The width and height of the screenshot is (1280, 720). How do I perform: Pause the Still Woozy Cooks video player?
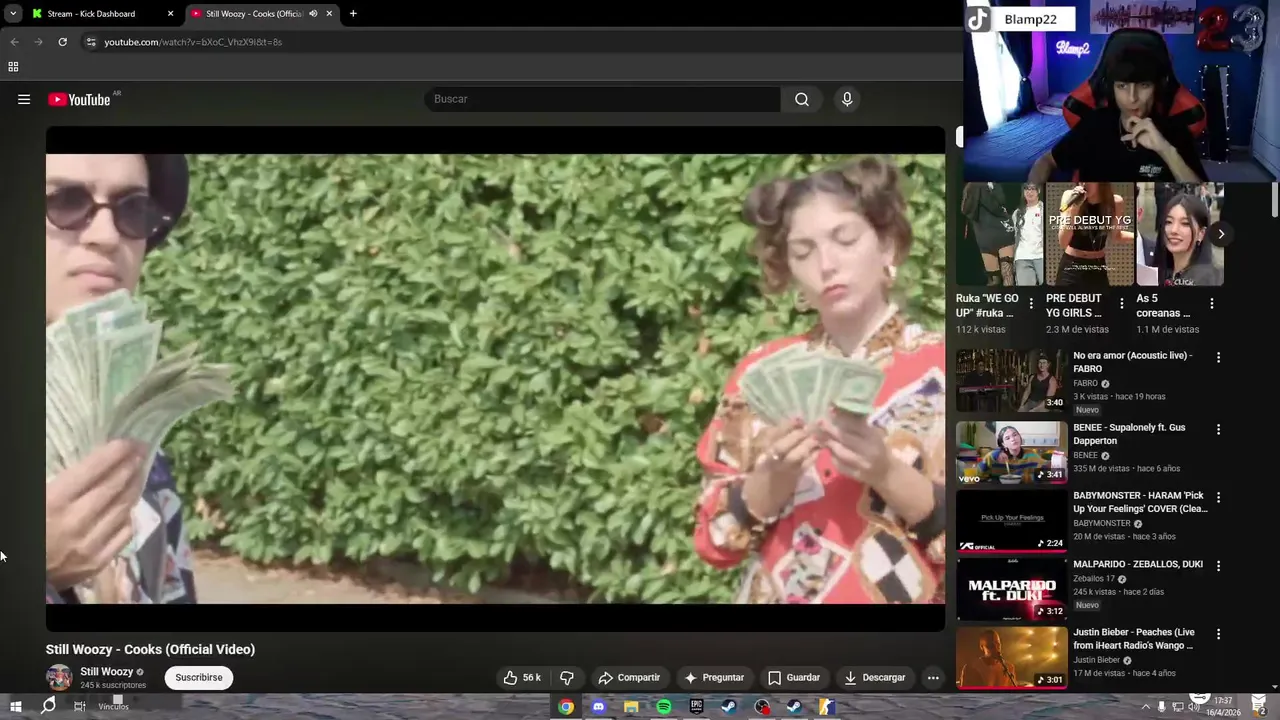[x=495, y=378]
